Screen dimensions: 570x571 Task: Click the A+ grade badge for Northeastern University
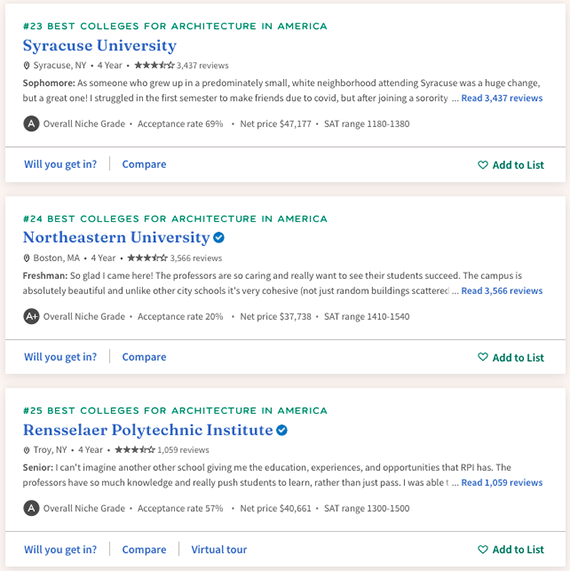(31, 316)
